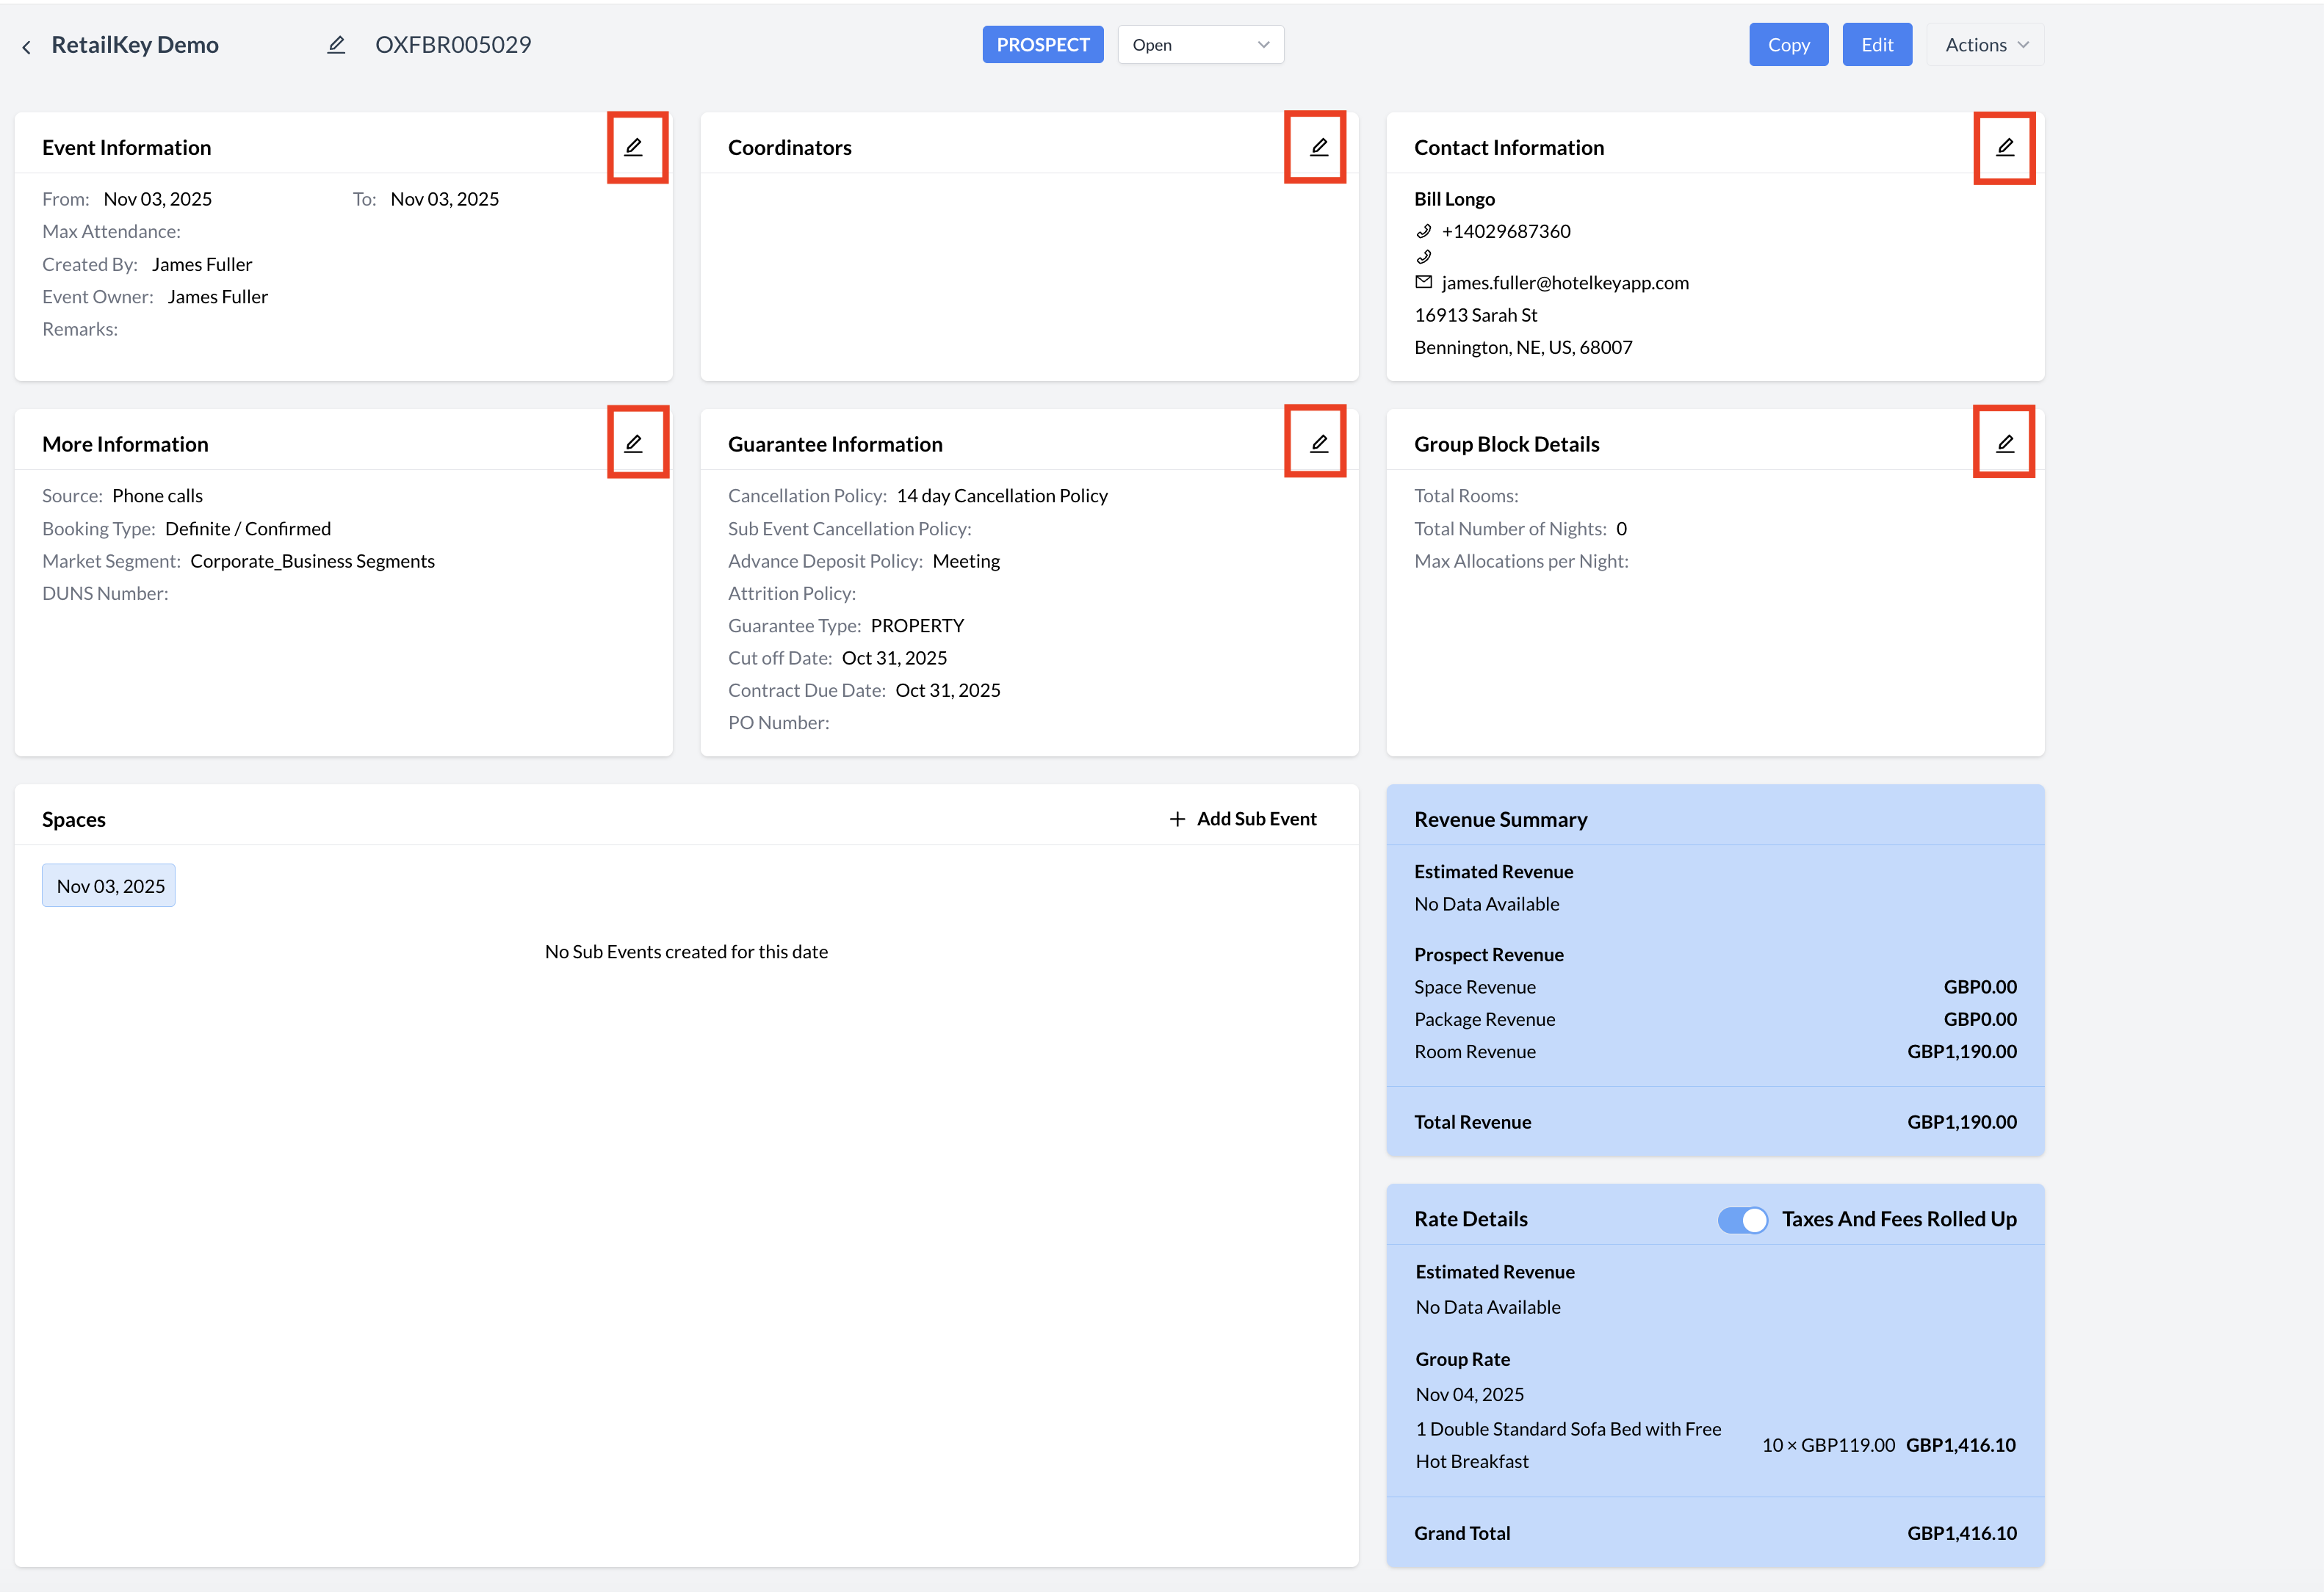Click phone number +14029687360
The width and height of the screenshot is (2324, 1592).
[1505, 231]
